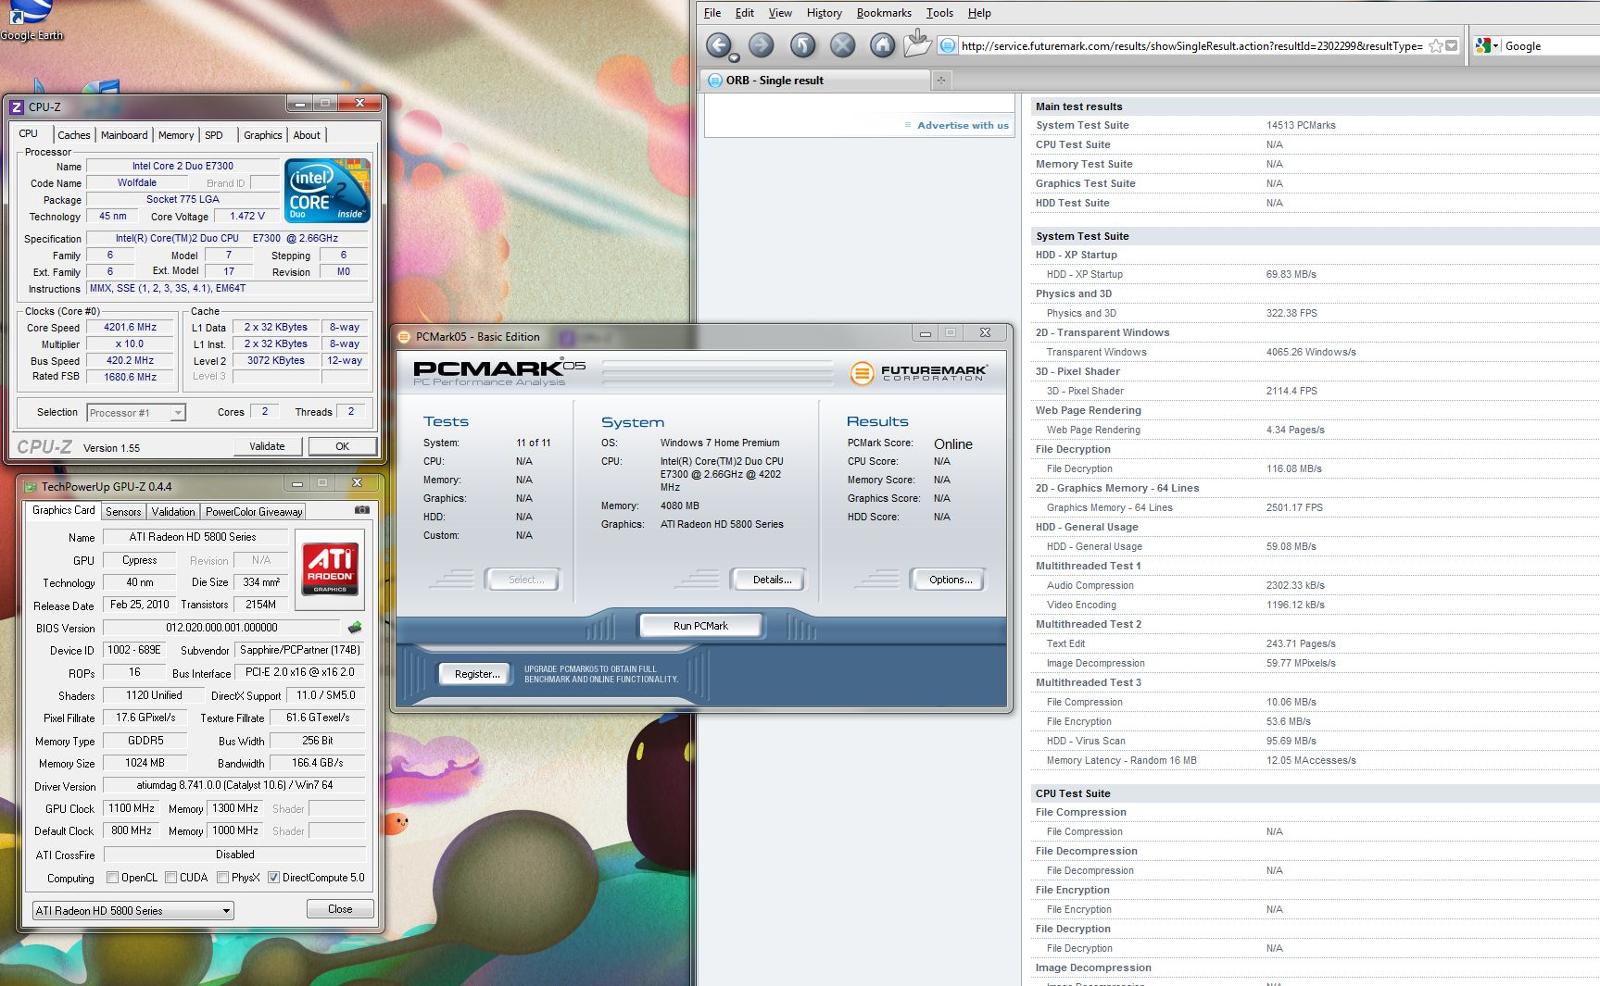Viewport: 1600px width, 986px height.
Task: Click the Details... button in PCMark05
Action: pos(771,580)
